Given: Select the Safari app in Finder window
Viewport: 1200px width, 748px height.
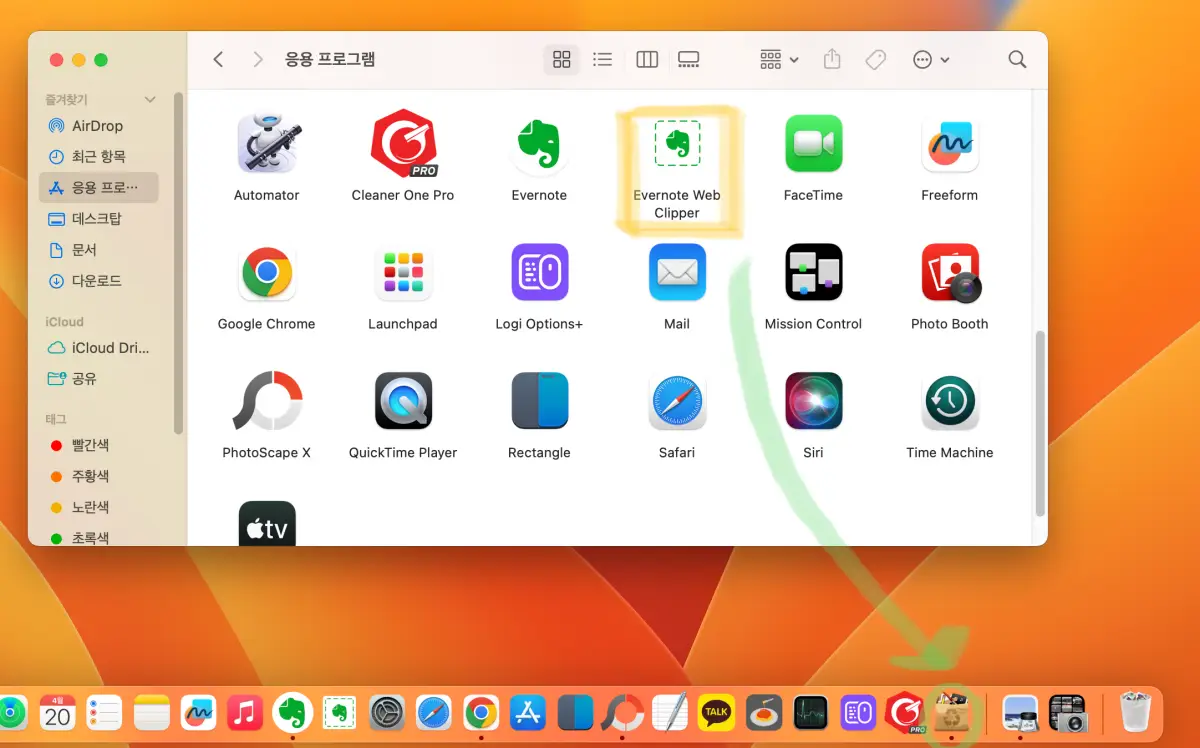Looking at the screenshot, I should click(677, 400).
